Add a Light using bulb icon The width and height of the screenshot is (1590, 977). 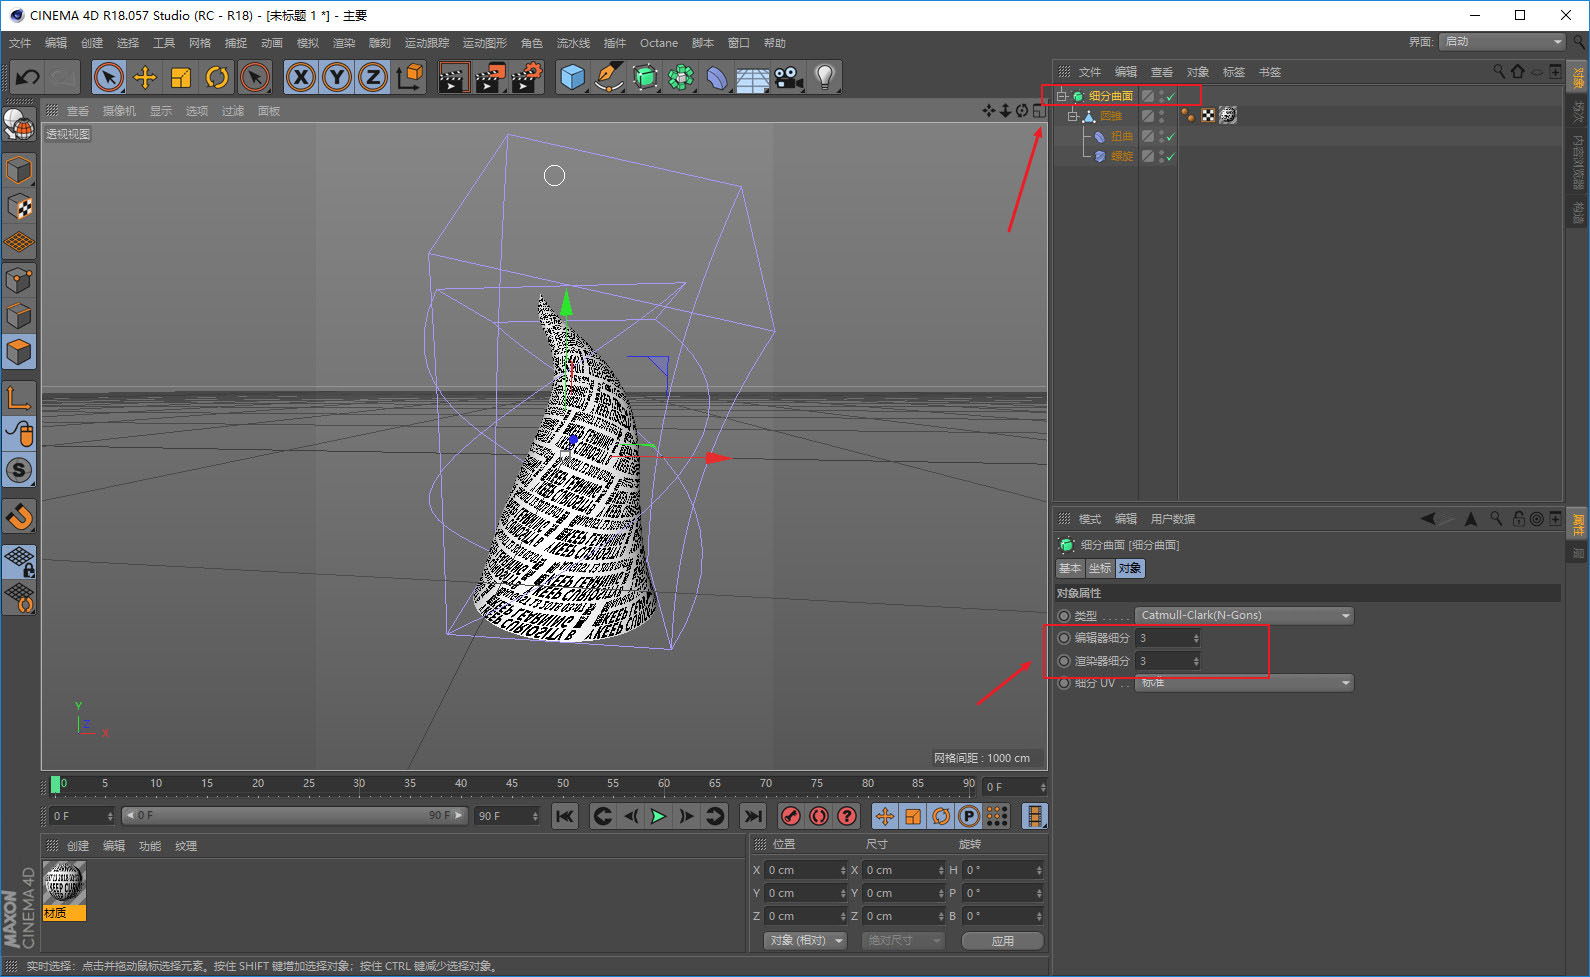point(824,77)
